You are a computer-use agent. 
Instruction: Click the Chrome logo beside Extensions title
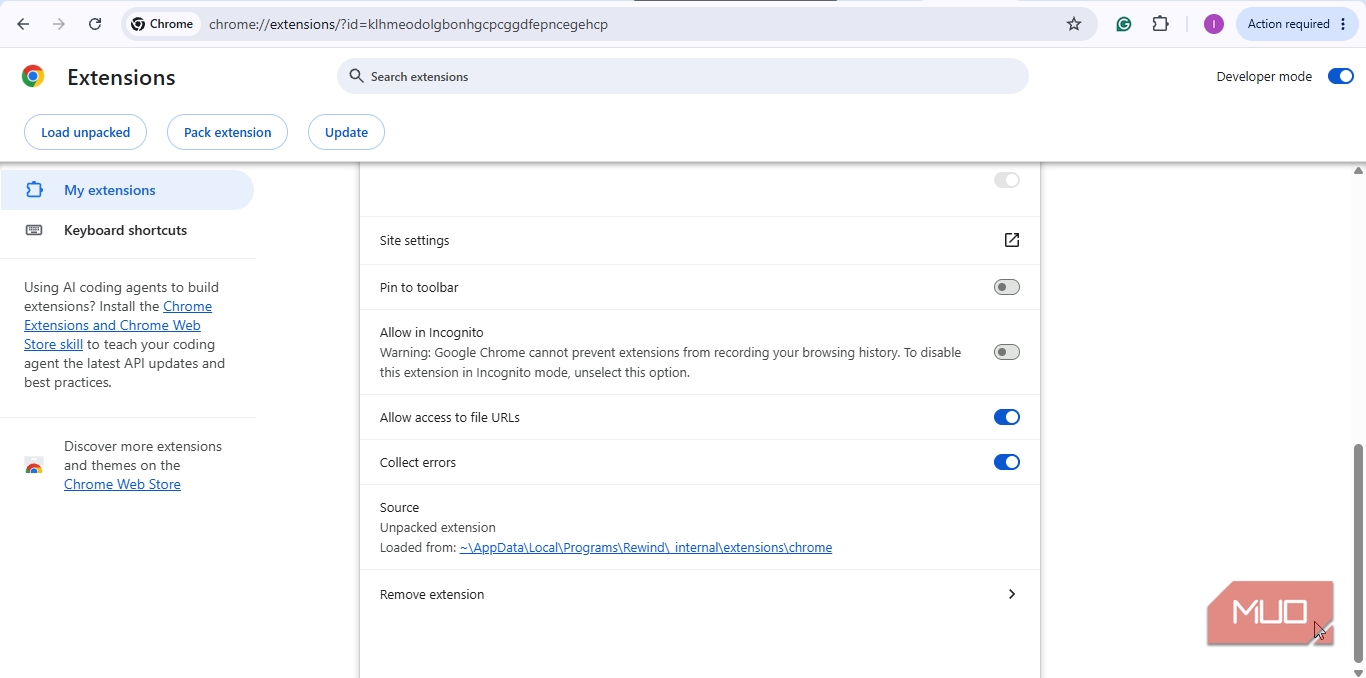tap(33, 77)
